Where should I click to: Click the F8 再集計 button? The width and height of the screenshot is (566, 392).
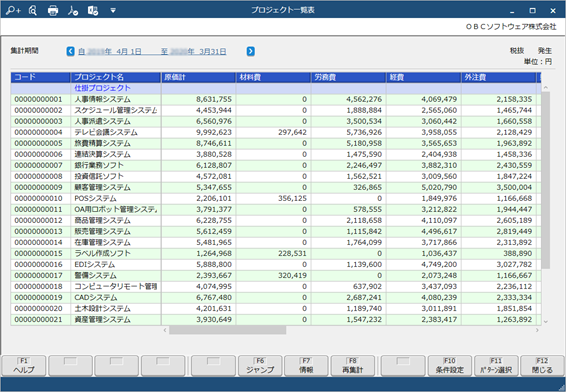353,366
